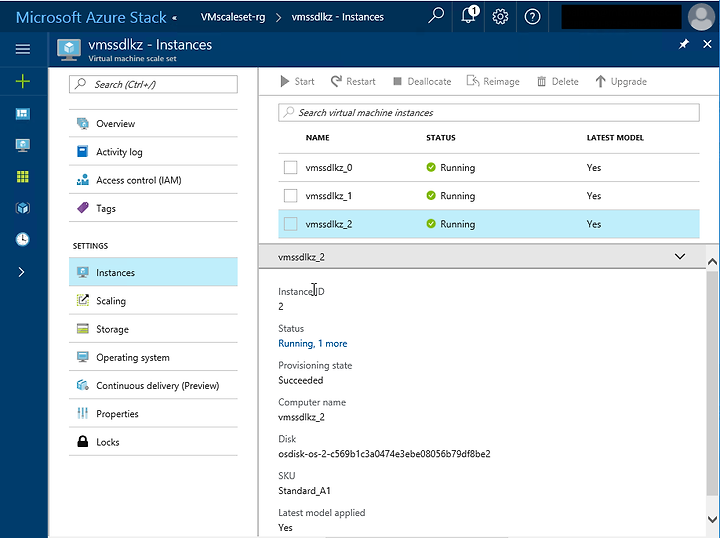Click the Restart toolbar button

pos(353,81)
